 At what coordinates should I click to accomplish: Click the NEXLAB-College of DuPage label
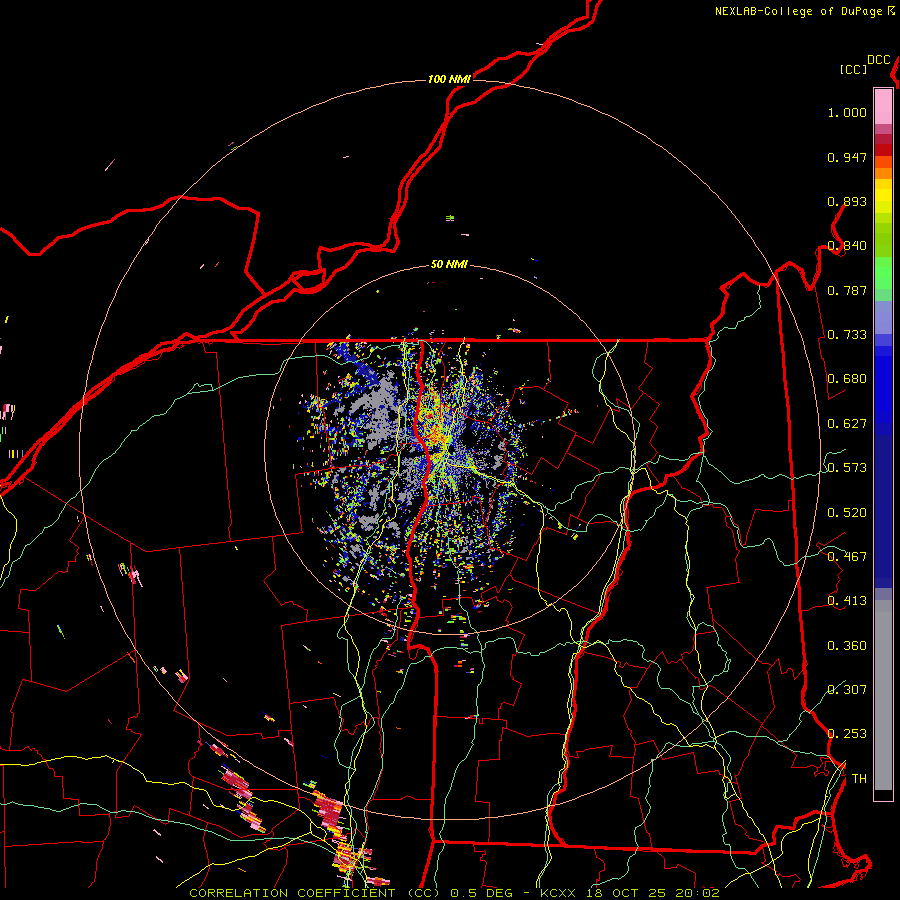pos(799,11)
